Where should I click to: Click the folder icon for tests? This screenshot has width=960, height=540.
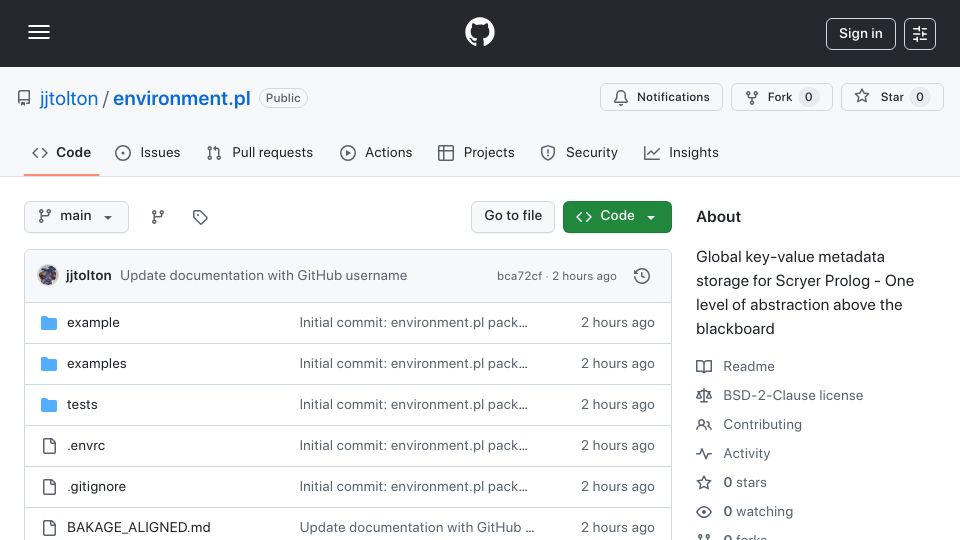click(x=49, y=405)
